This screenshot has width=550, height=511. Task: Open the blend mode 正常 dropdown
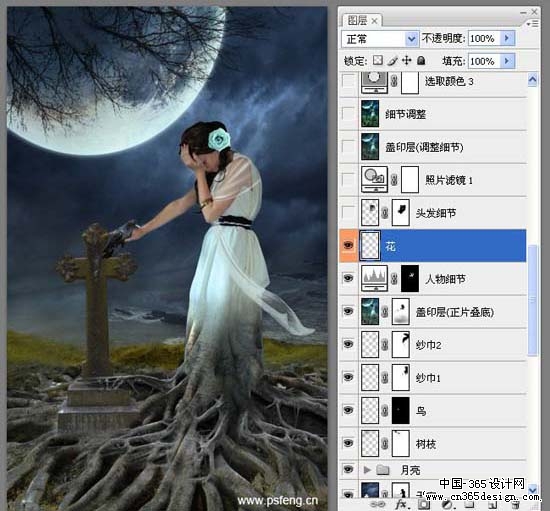tap(380, 38)
